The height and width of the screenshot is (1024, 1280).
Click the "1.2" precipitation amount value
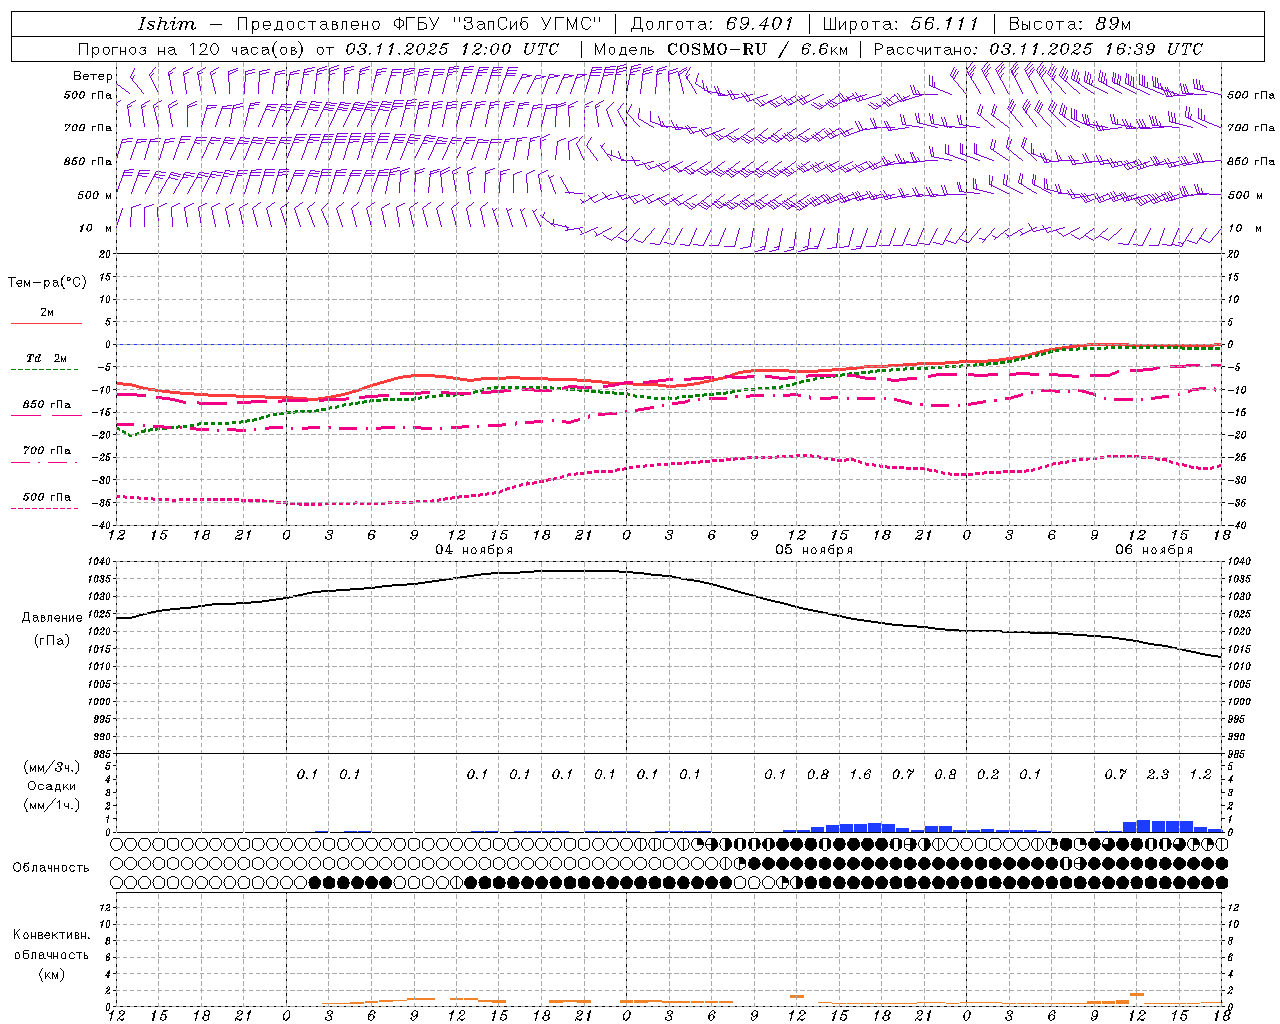(x=1200, y=774)
